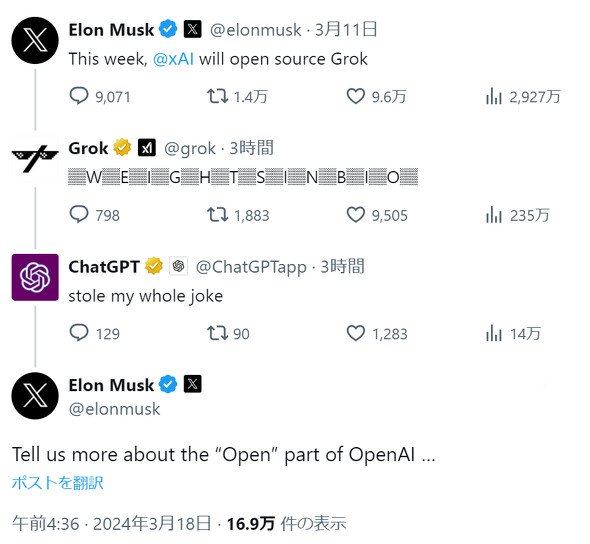Click reply icon on Elon's 9,071-reply post

(x=79, y=96)
